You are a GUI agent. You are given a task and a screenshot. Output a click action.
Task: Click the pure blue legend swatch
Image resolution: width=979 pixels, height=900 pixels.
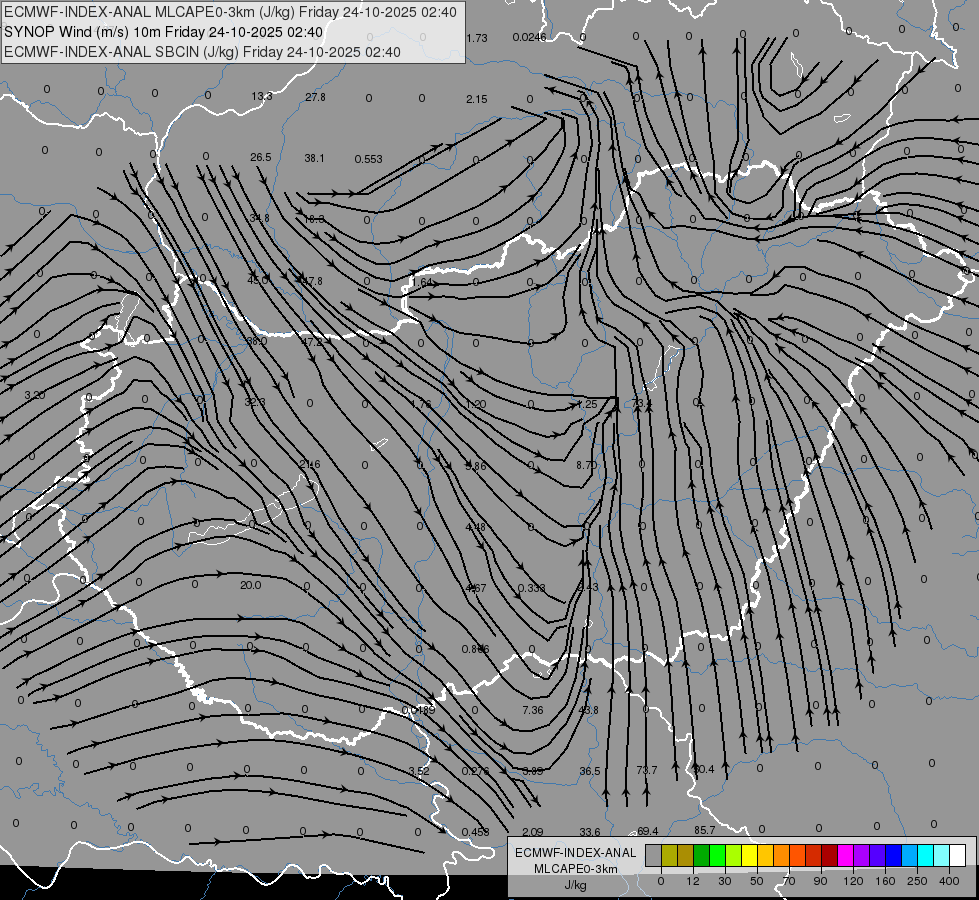tap(893, 855)
